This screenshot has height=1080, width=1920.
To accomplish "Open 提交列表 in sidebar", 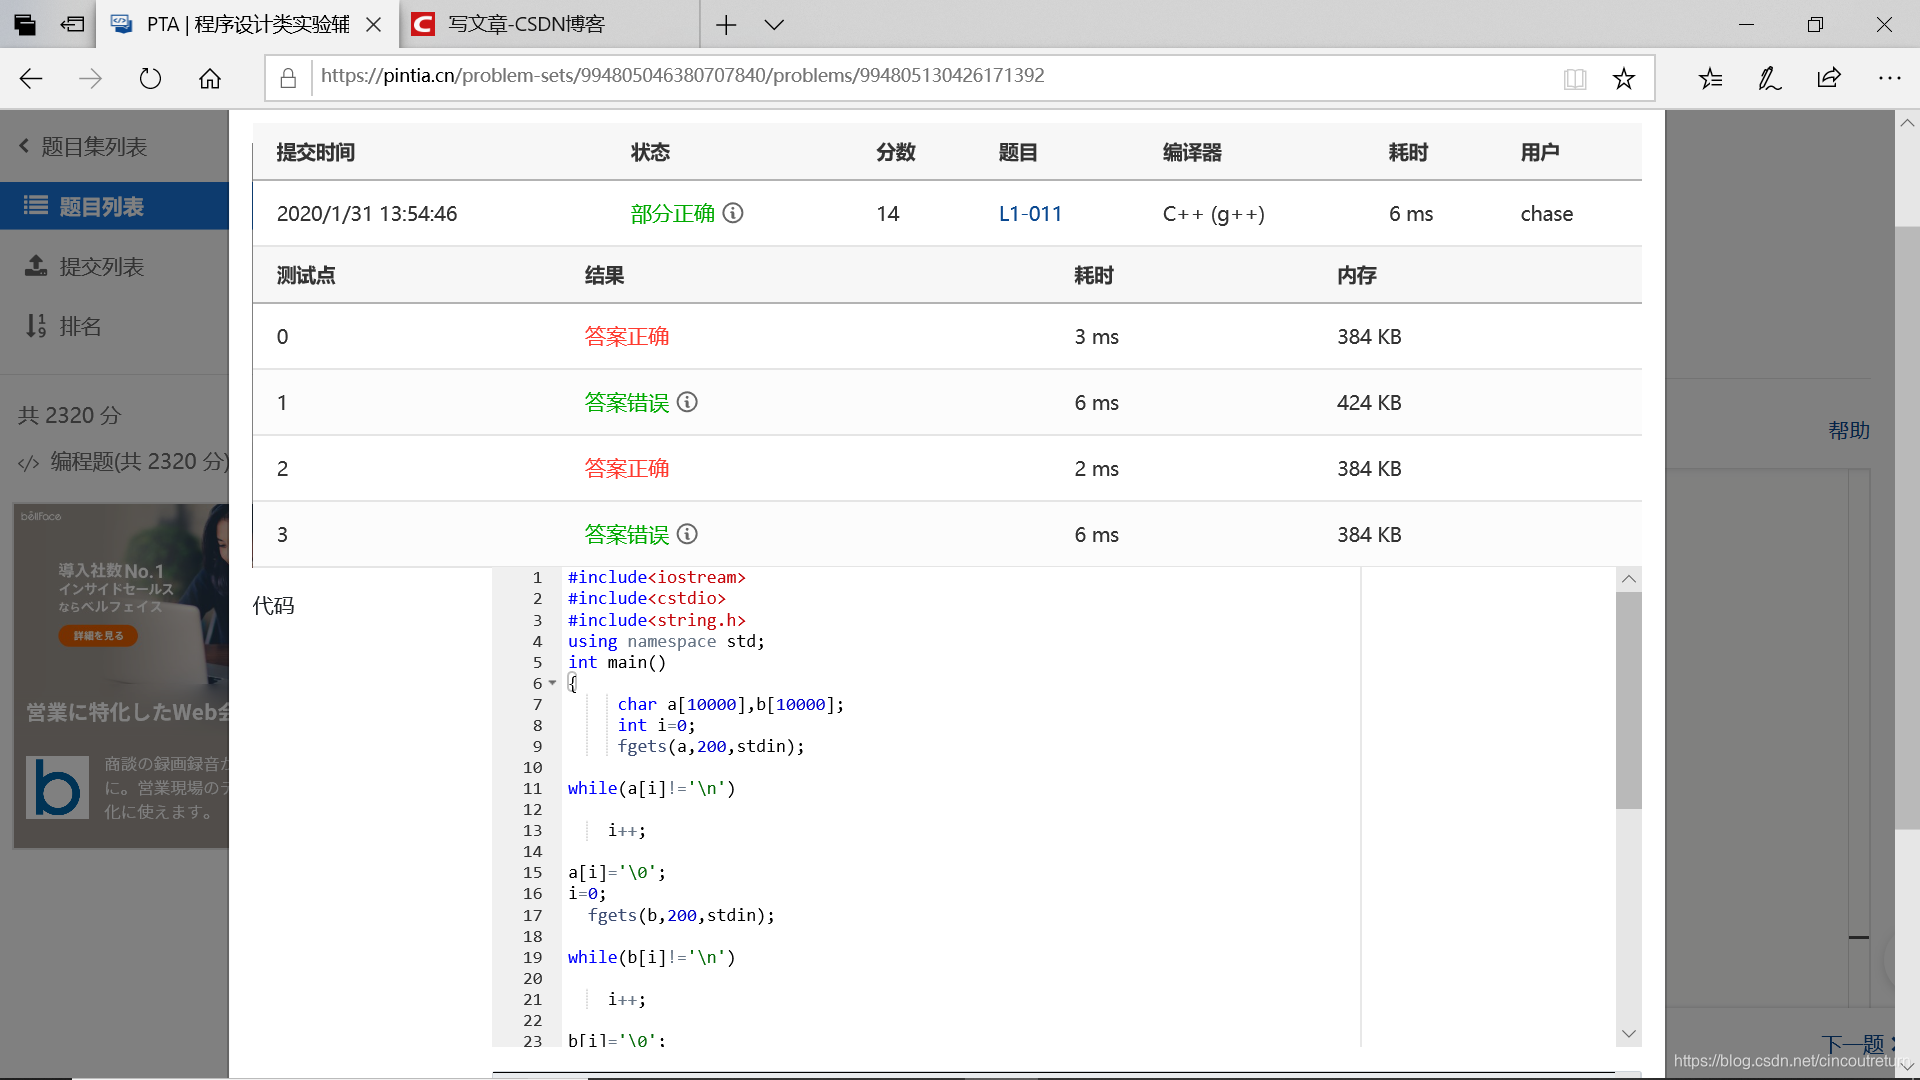I will pos(101,266).
